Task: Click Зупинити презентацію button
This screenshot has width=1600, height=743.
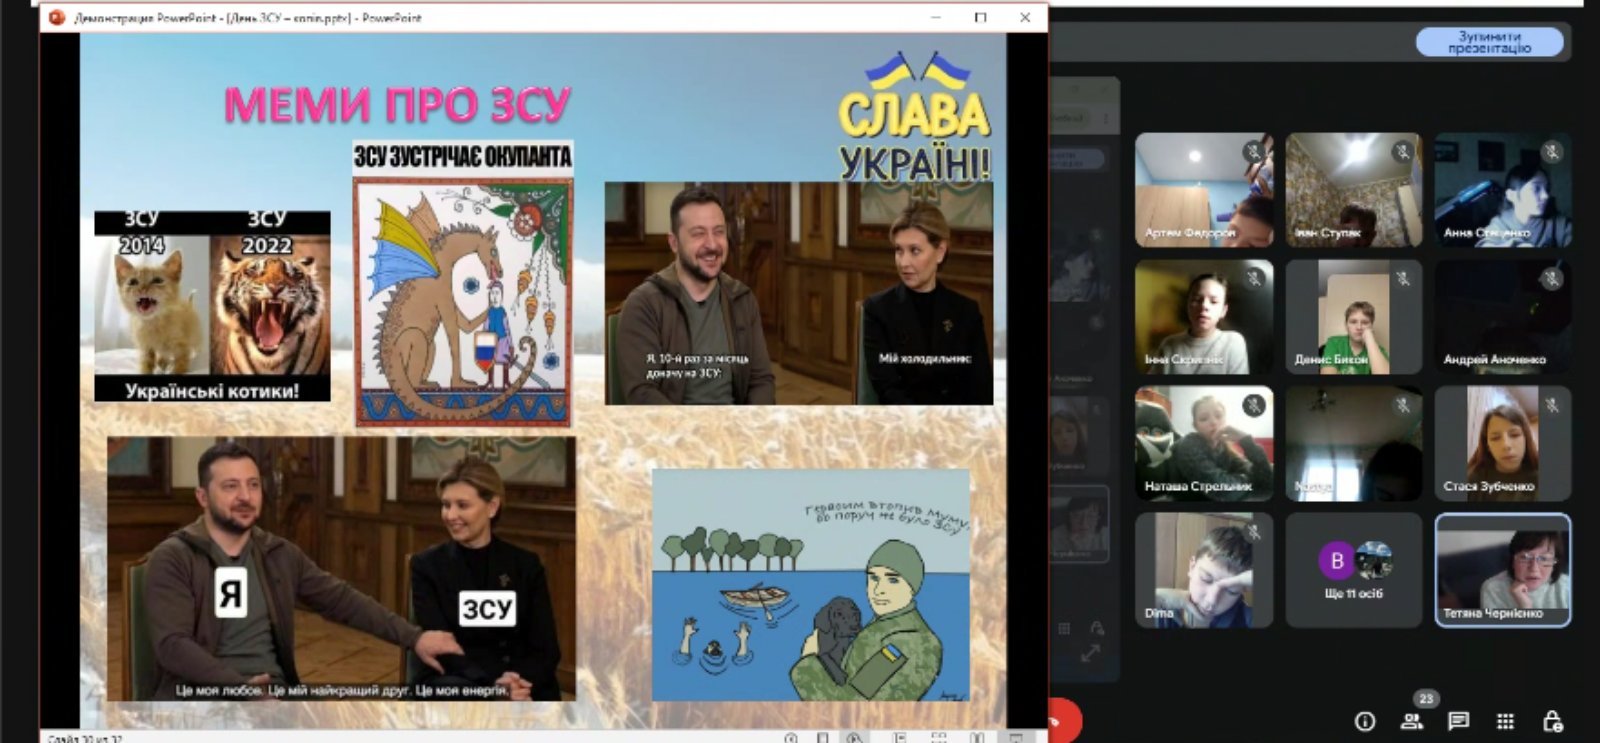Action: point(1489,42)
